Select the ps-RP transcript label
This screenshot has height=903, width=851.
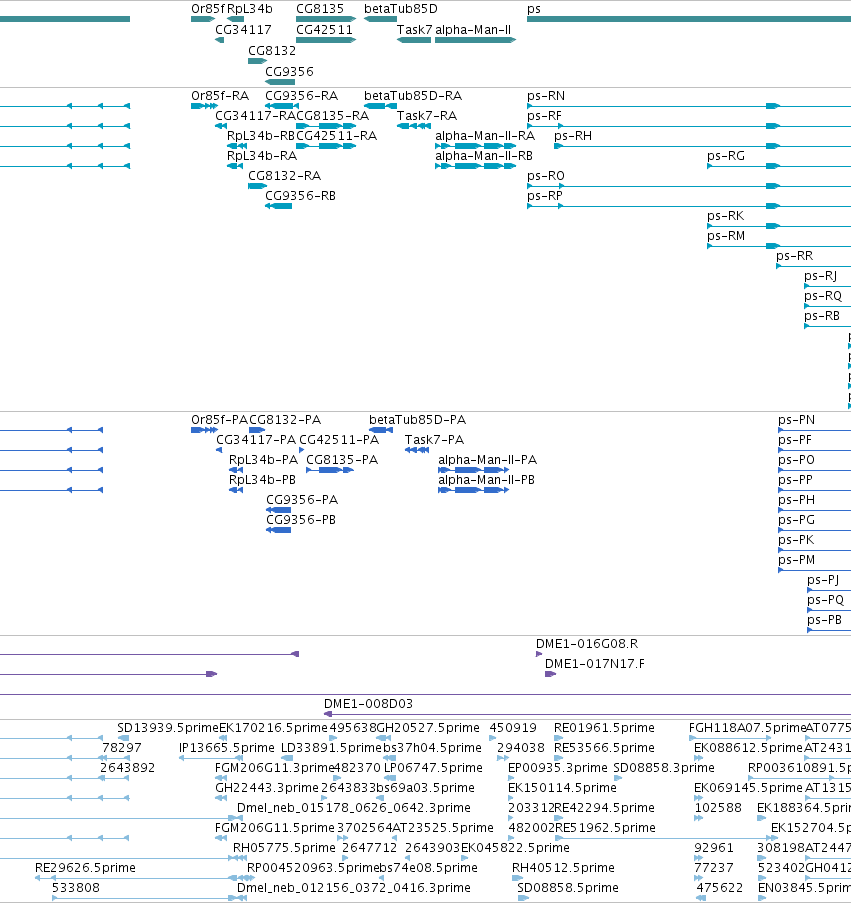pyautogui.click(x=545, y=196)
